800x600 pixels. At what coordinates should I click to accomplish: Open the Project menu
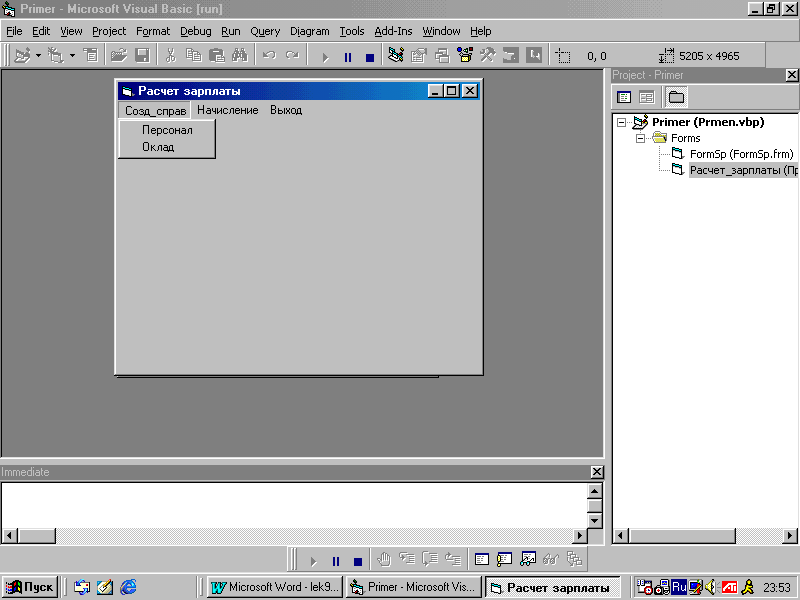click(109, 31)
